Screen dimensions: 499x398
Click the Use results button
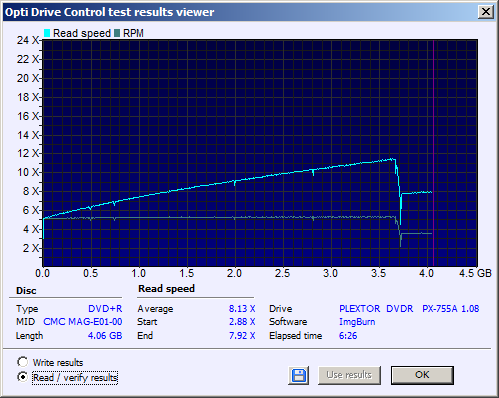(x=349, y=375)
